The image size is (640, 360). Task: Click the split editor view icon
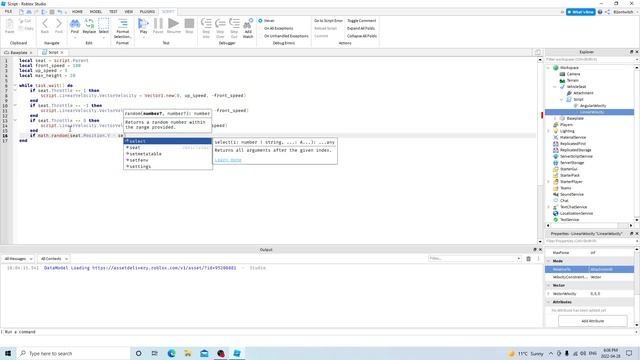[538, 52]
